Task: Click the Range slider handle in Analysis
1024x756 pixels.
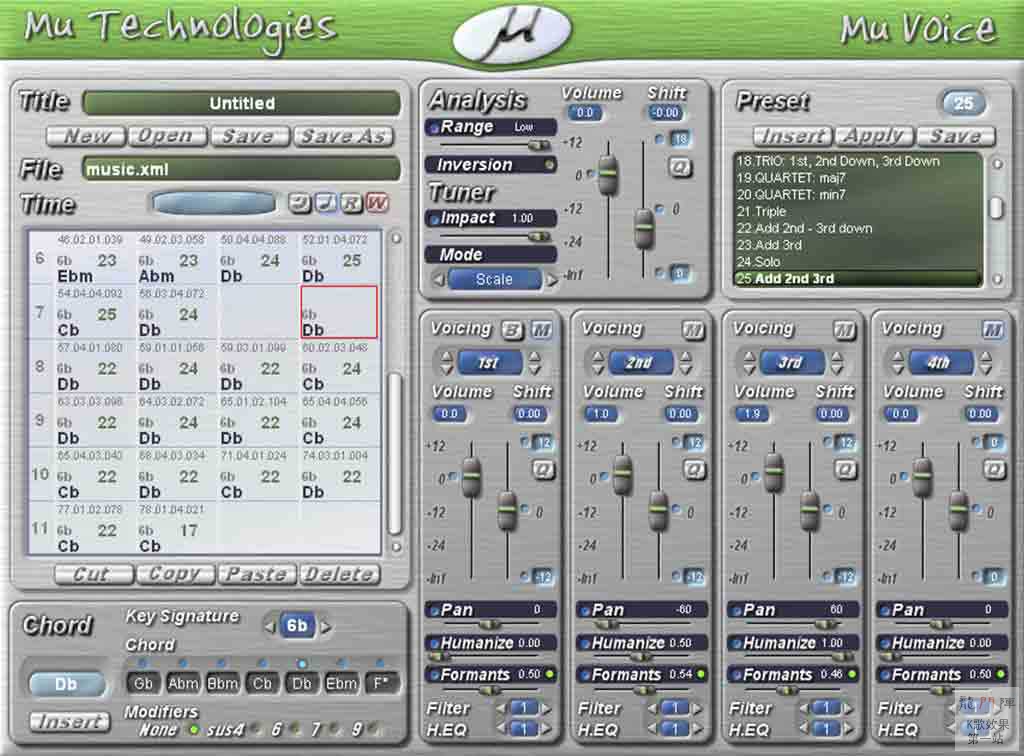Action: [x=538, y=145]
